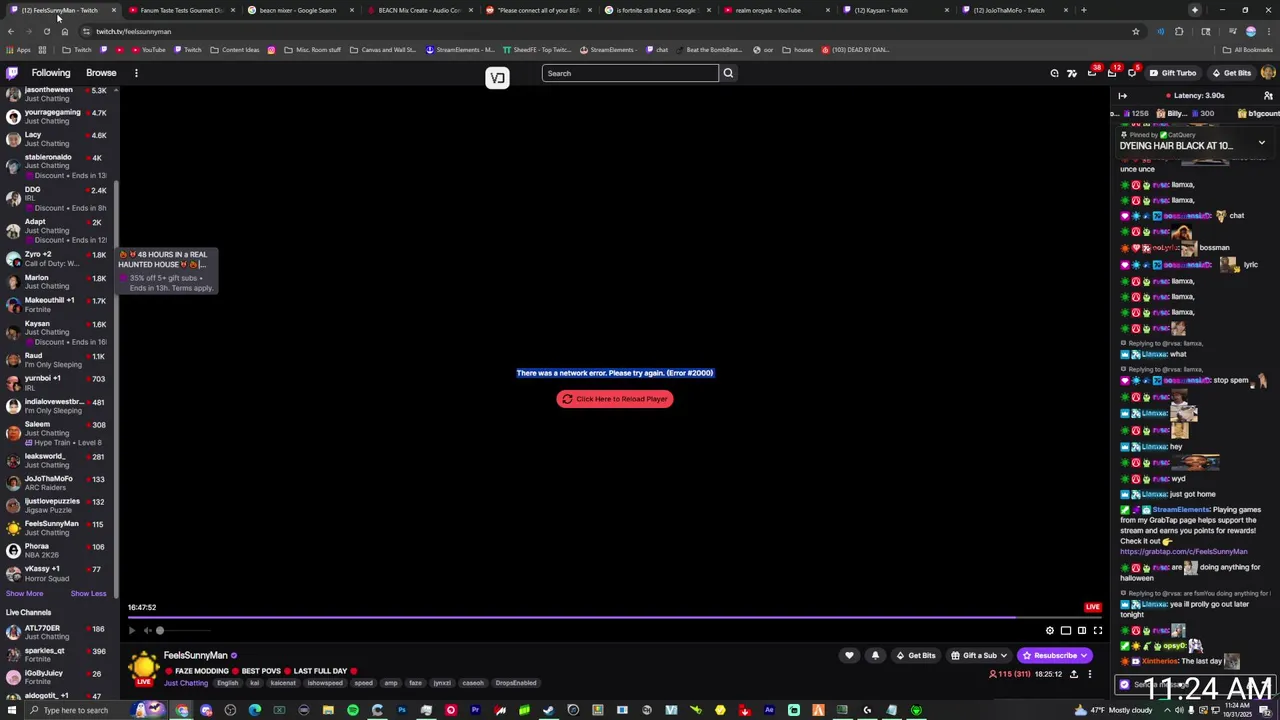
Task: Click Get Bits under the player
Action: pos(916,656)
